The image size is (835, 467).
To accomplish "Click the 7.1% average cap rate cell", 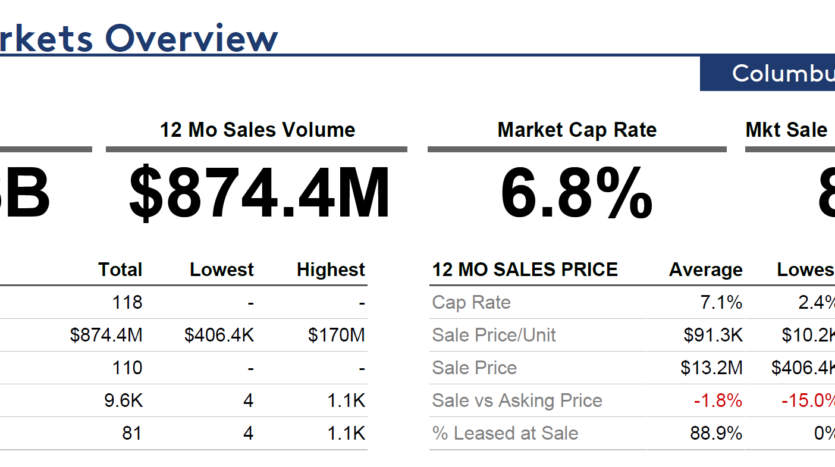I will tap(722, 303).
